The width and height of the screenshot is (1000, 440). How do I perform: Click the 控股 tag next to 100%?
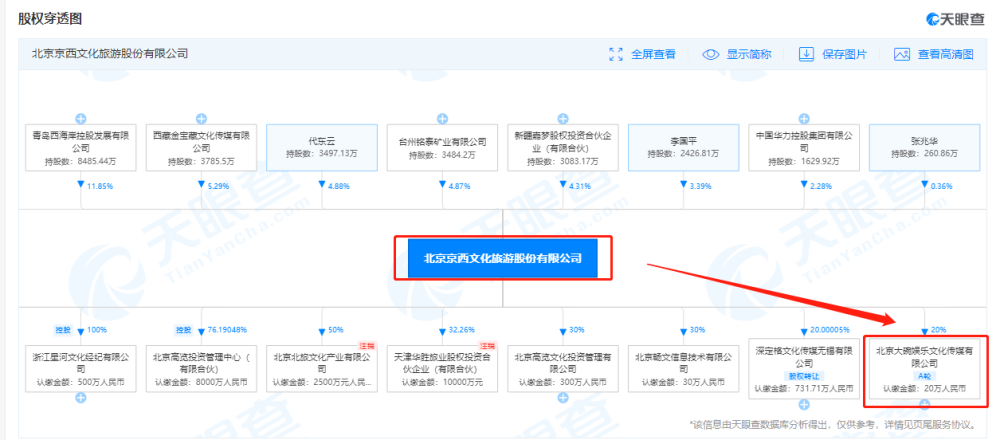coord(62,330)
